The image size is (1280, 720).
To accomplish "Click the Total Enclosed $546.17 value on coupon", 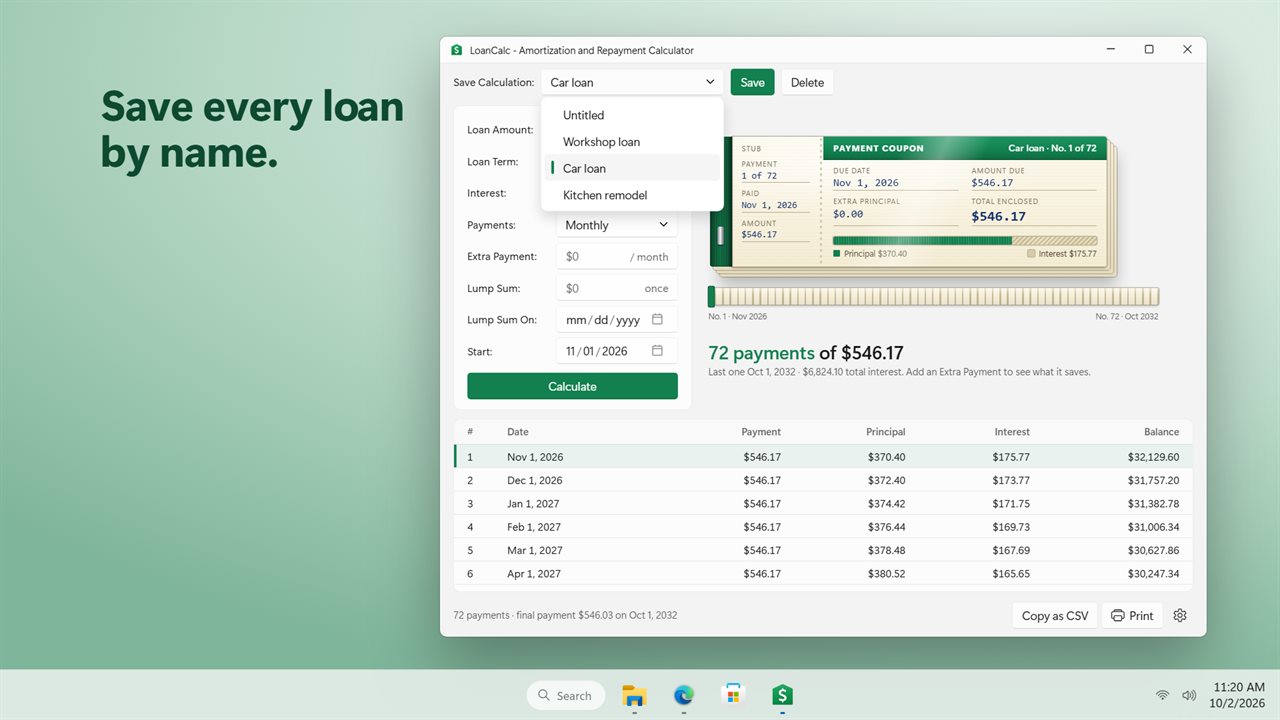I will 998,216.
